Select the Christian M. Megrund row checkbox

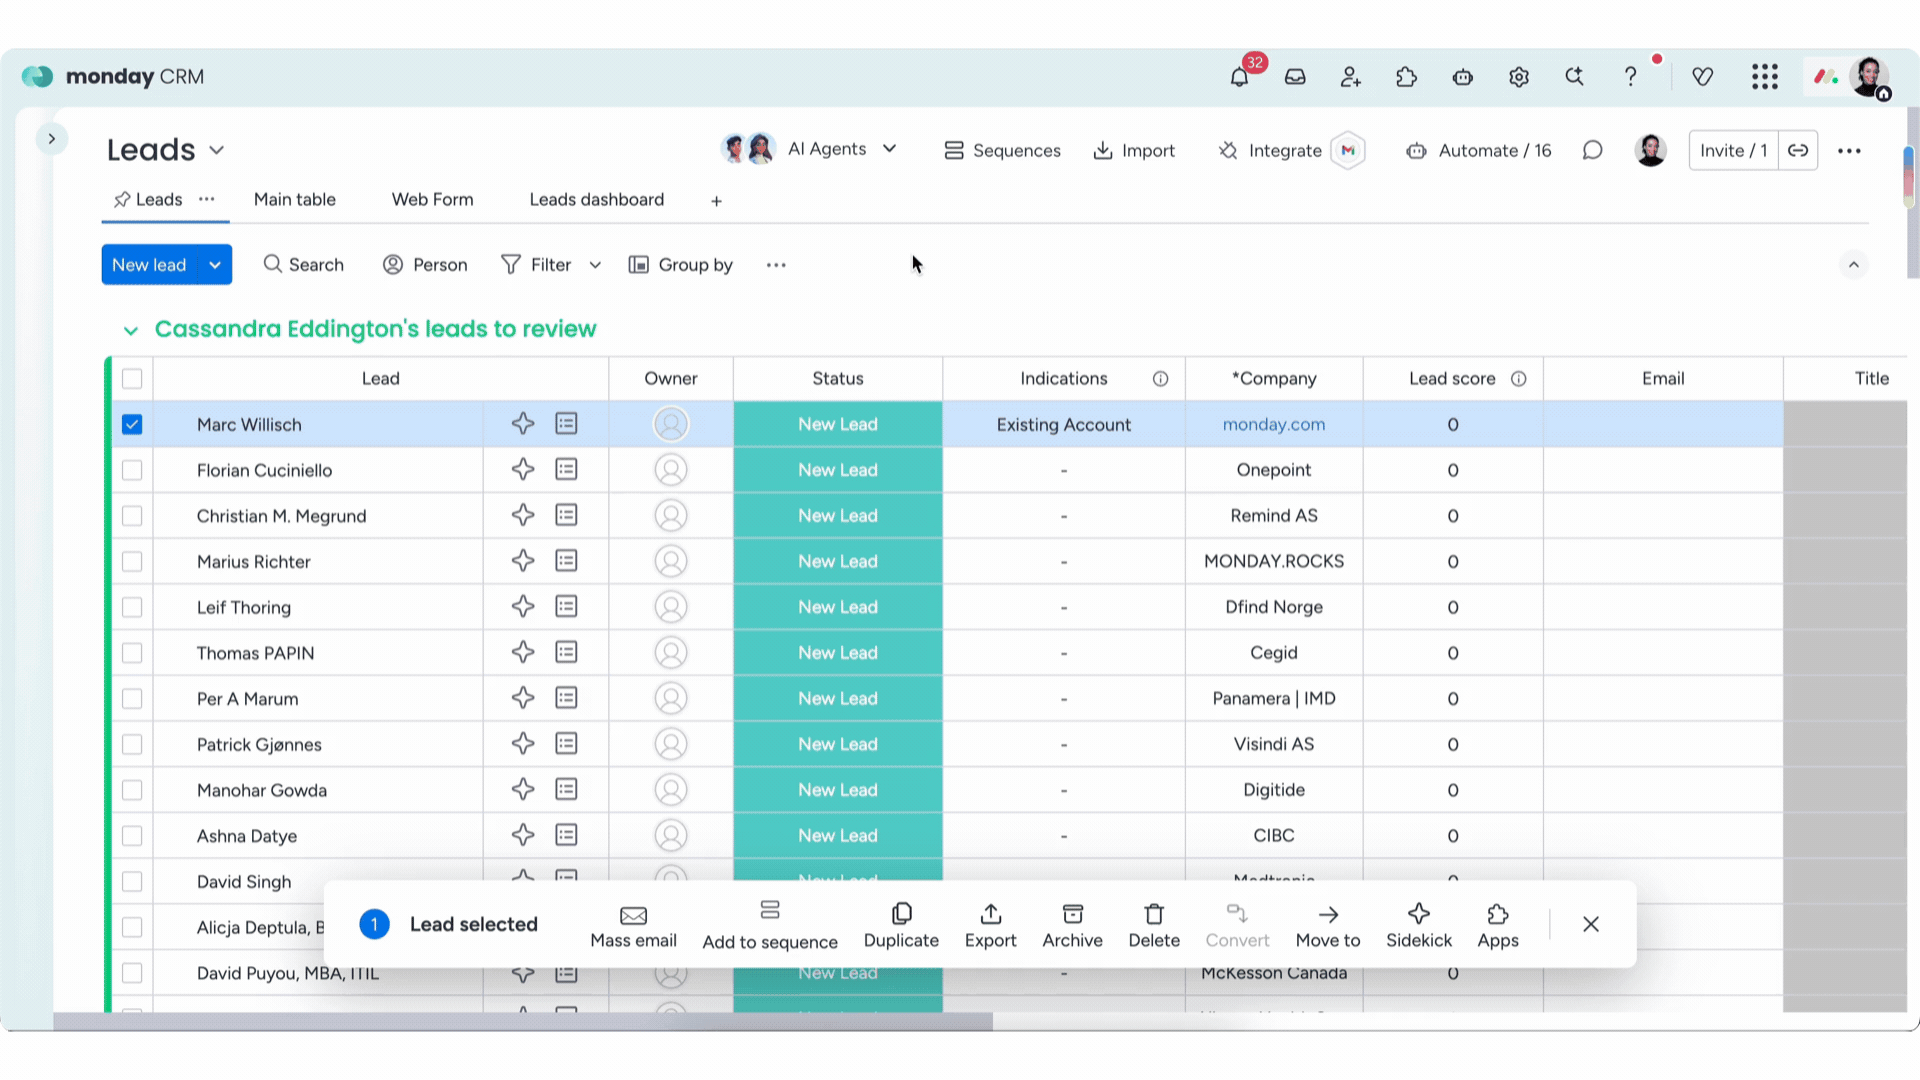pos(132,516)
